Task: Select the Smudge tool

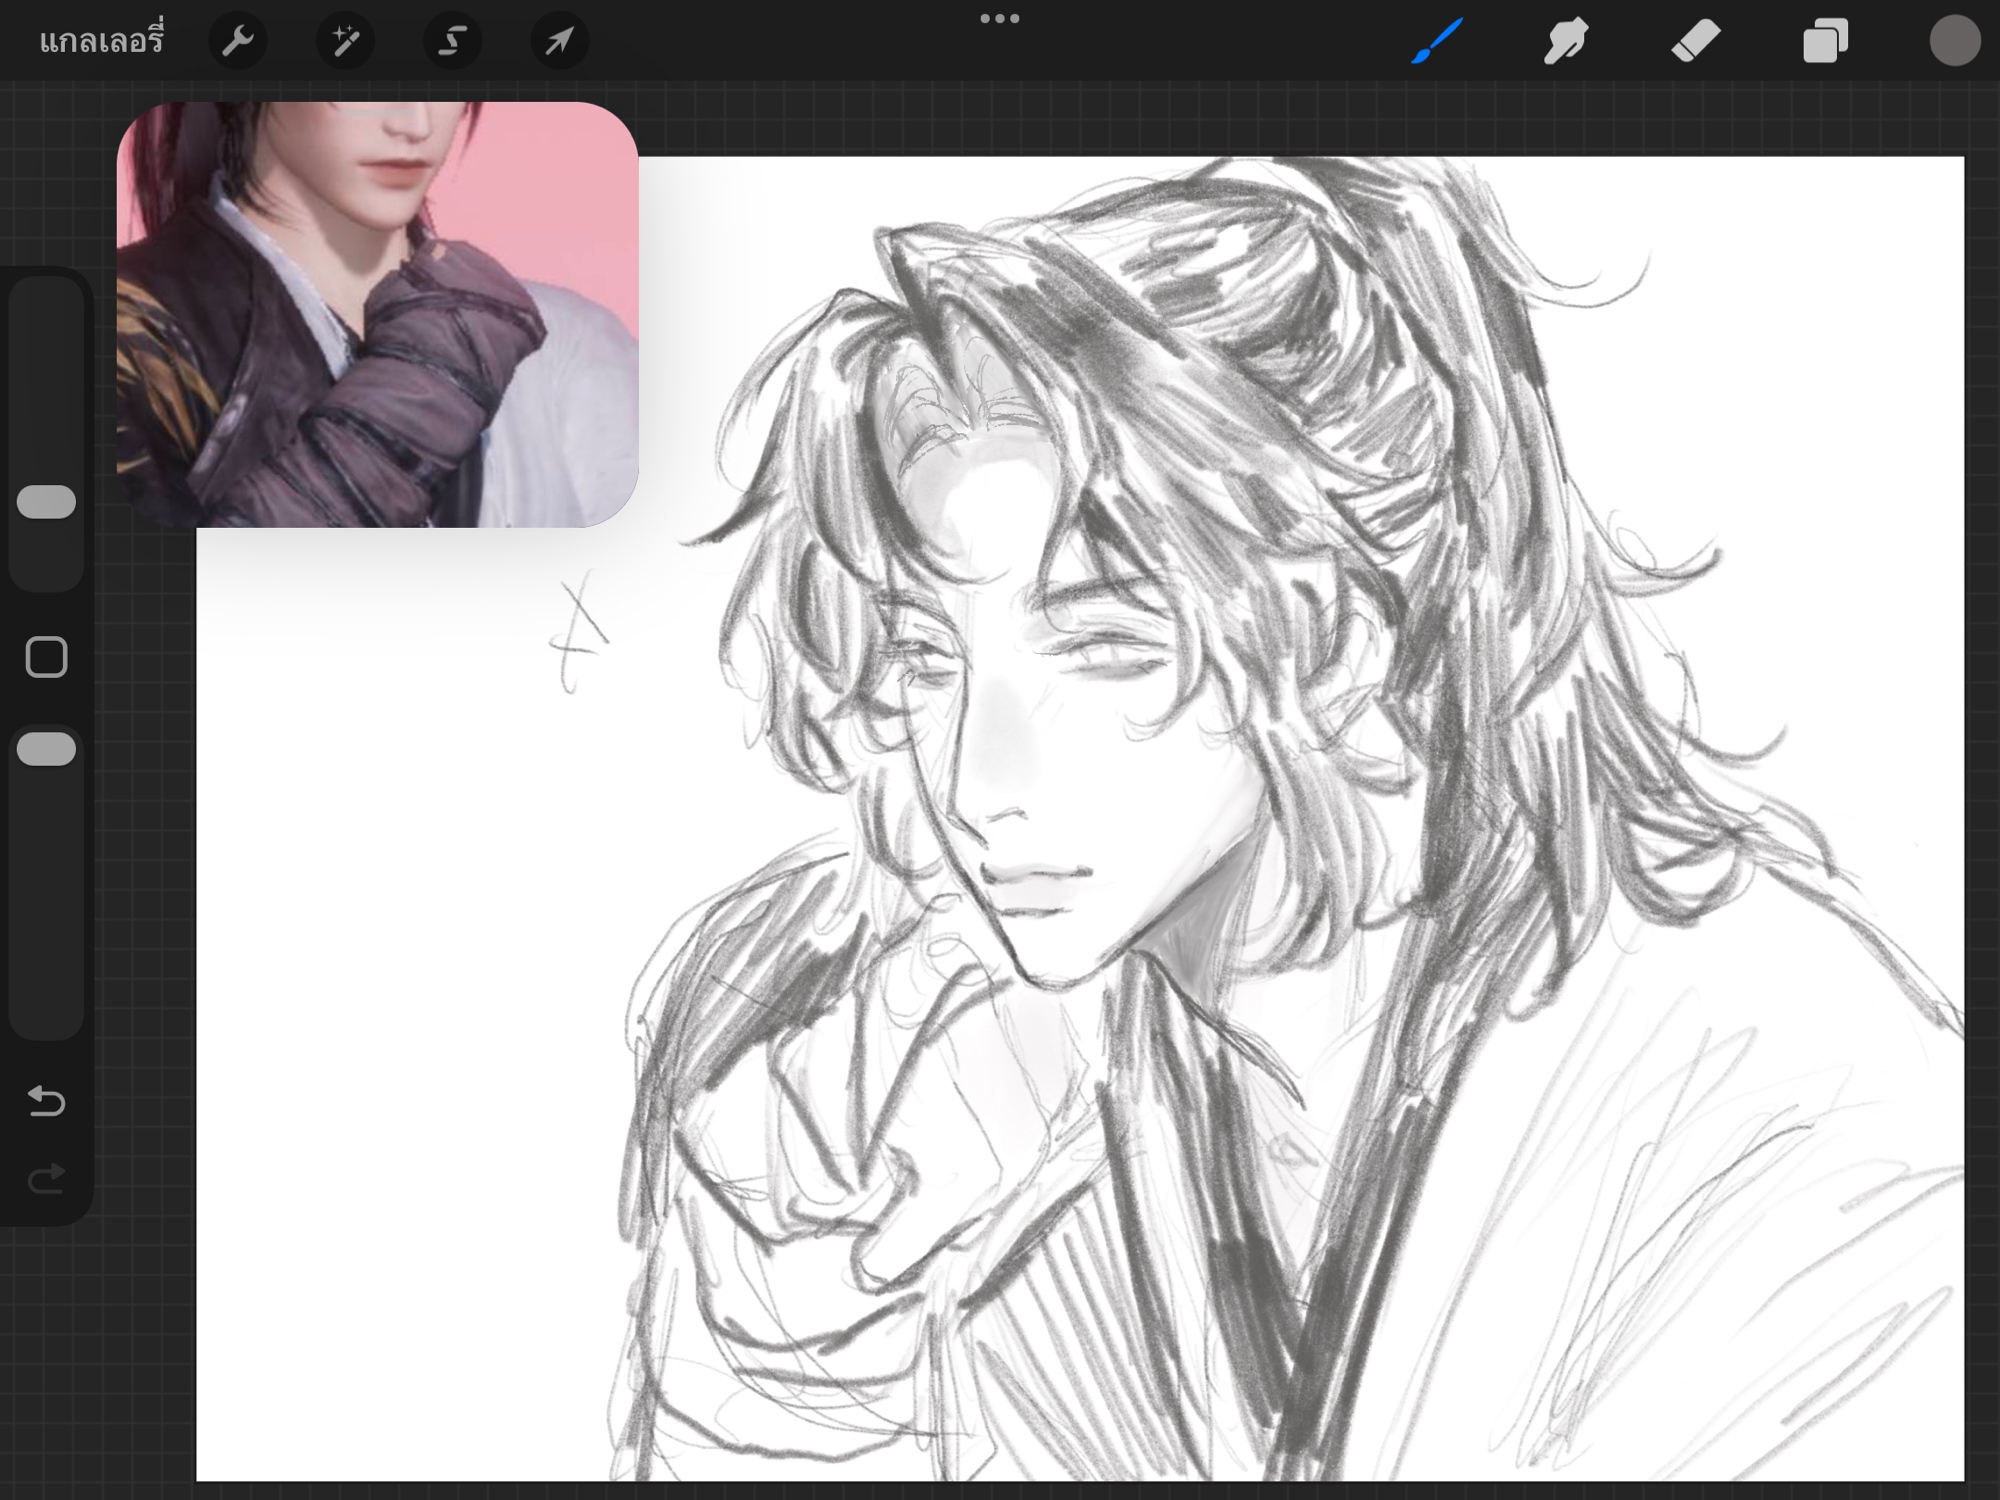Action: [1565, 41]
